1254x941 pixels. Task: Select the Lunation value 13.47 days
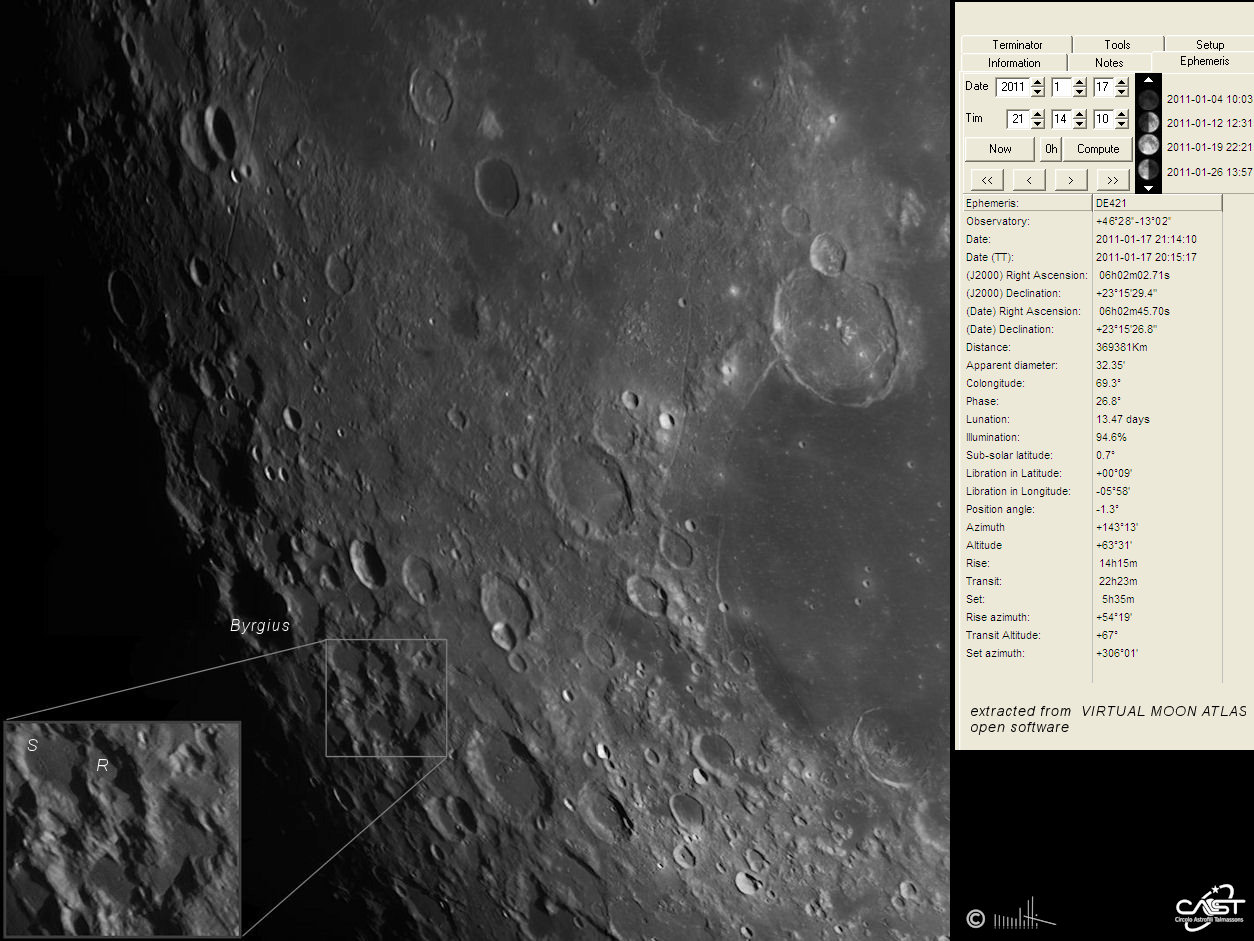[x=1123, y=419]
